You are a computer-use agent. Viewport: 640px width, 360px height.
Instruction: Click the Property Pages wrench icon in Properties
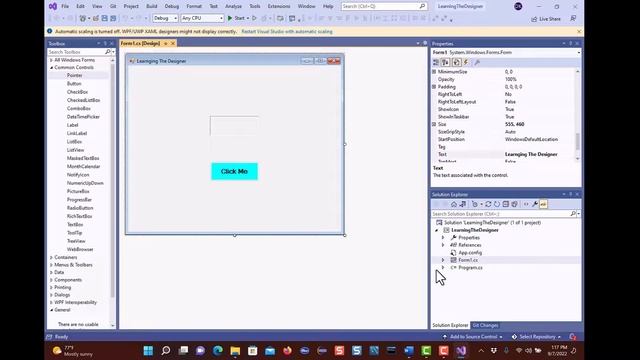(x=477, y=62)
